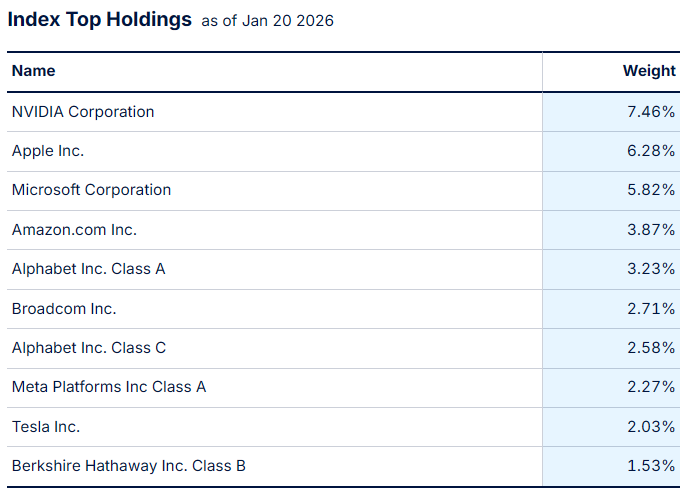
Task: Click Meta Platforms Inc Class A
Action: [x=109, y=387]
